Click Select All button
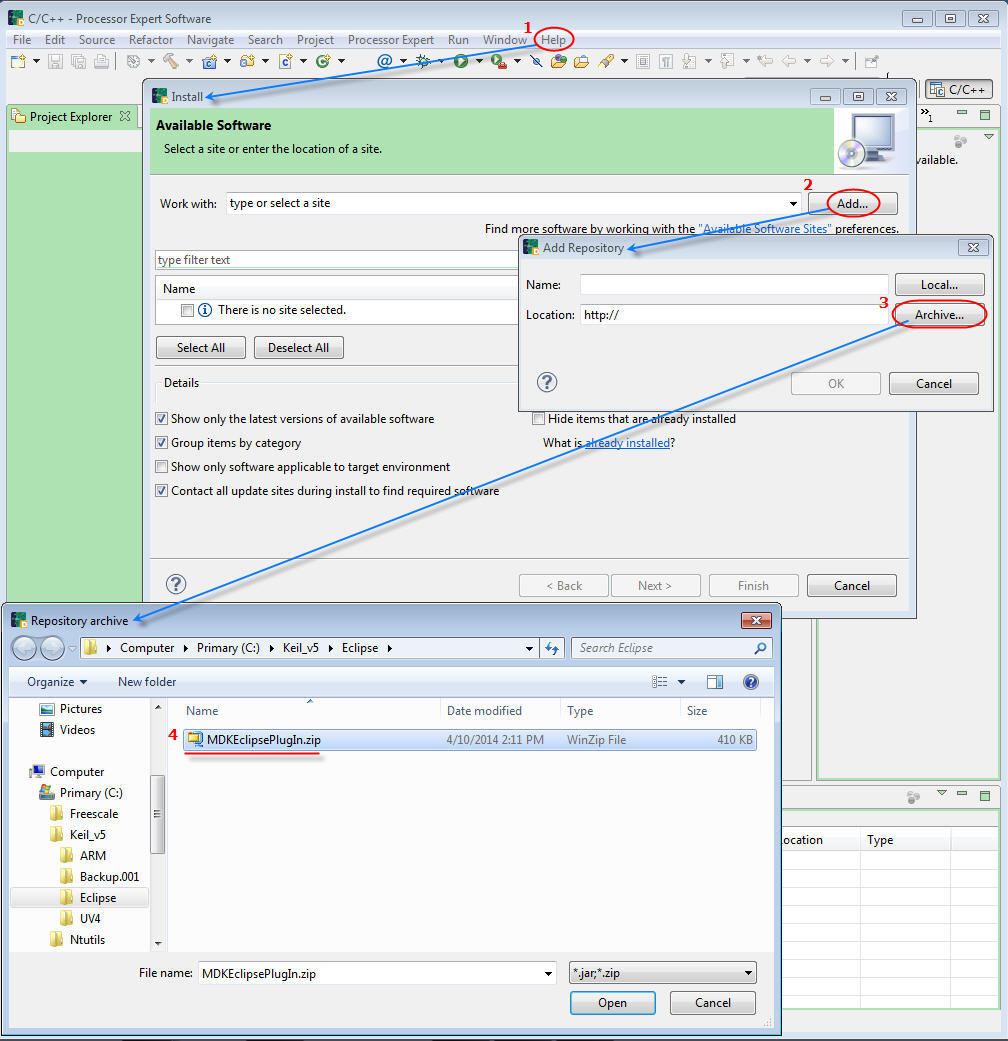Screen dimensions: 1008x1041 (201, 348)
